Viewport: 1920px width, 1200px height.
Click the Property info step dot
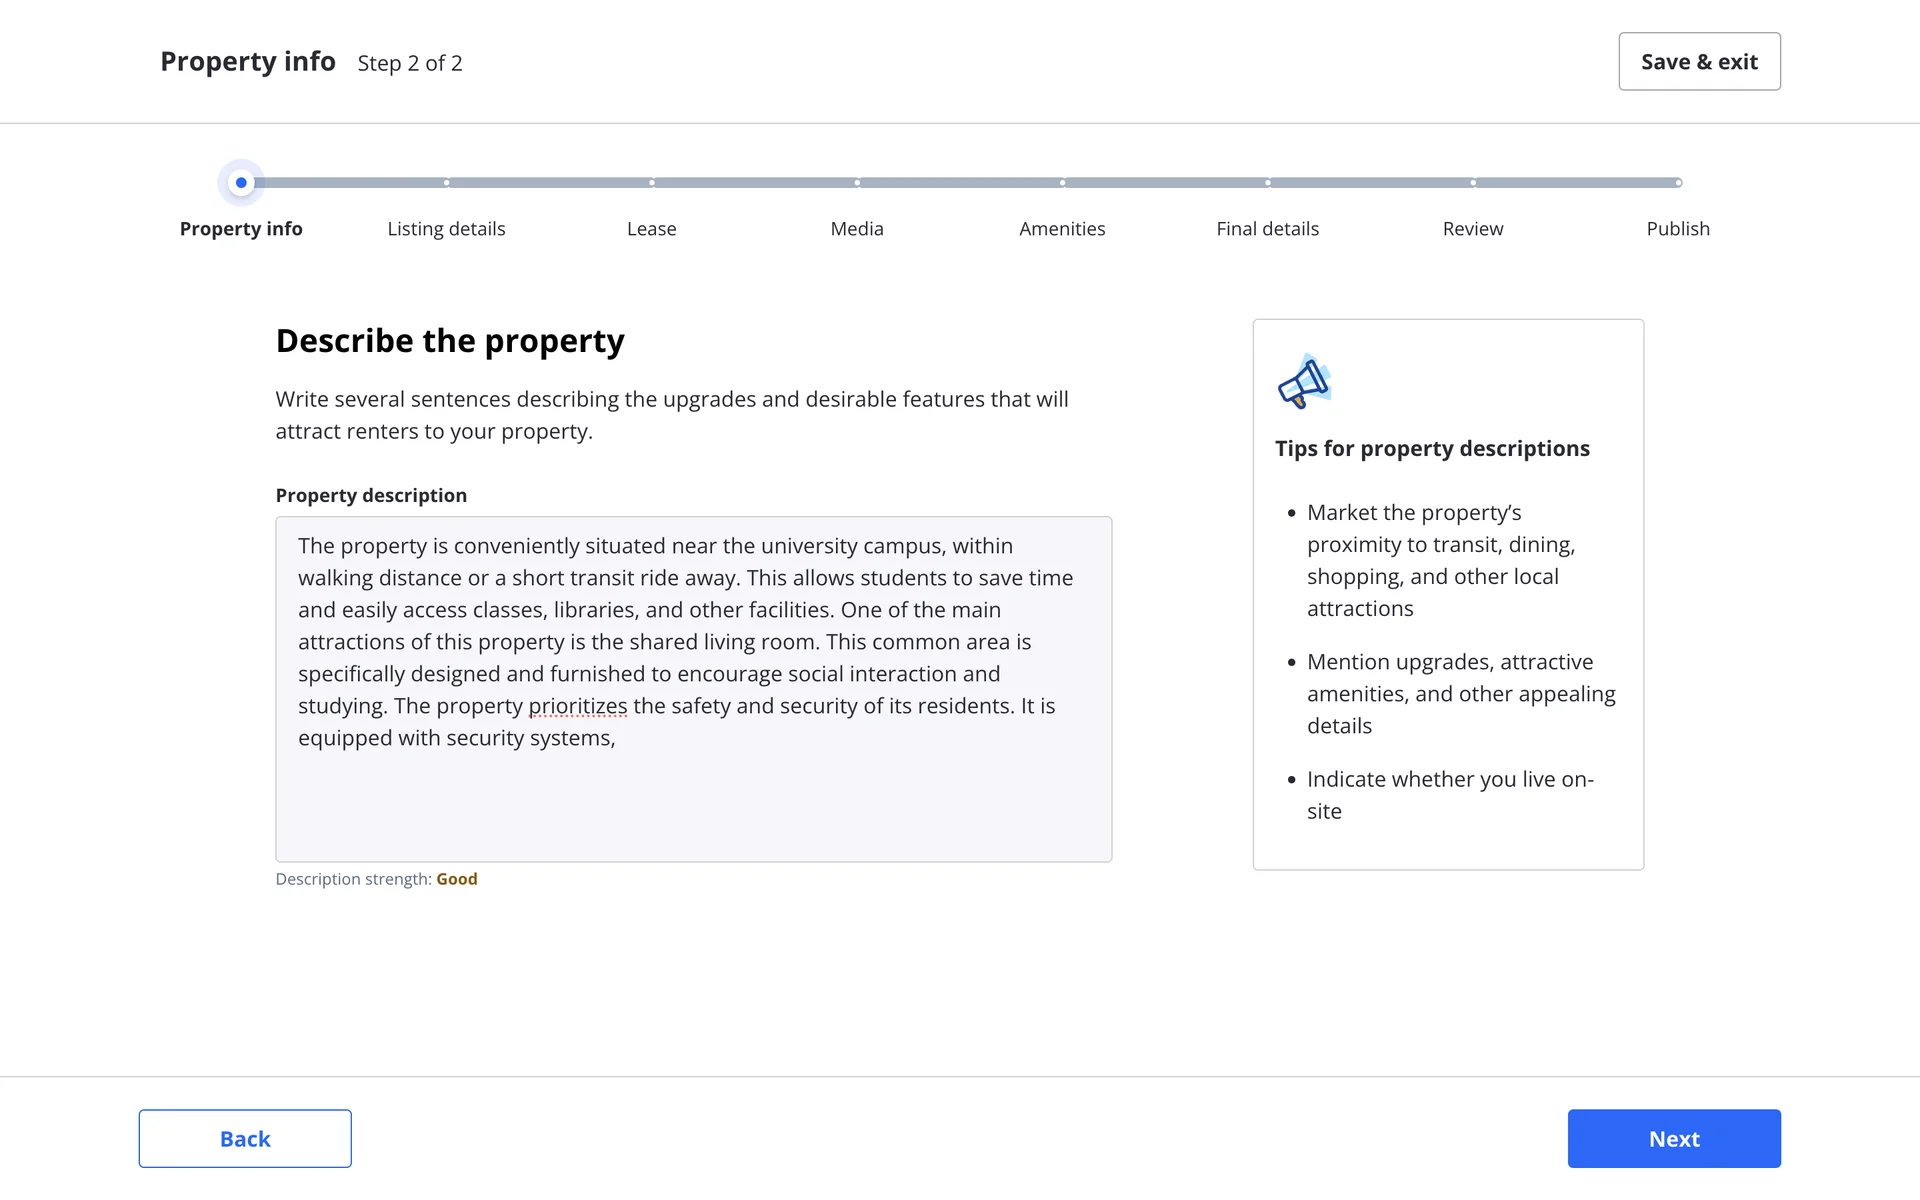241,183
